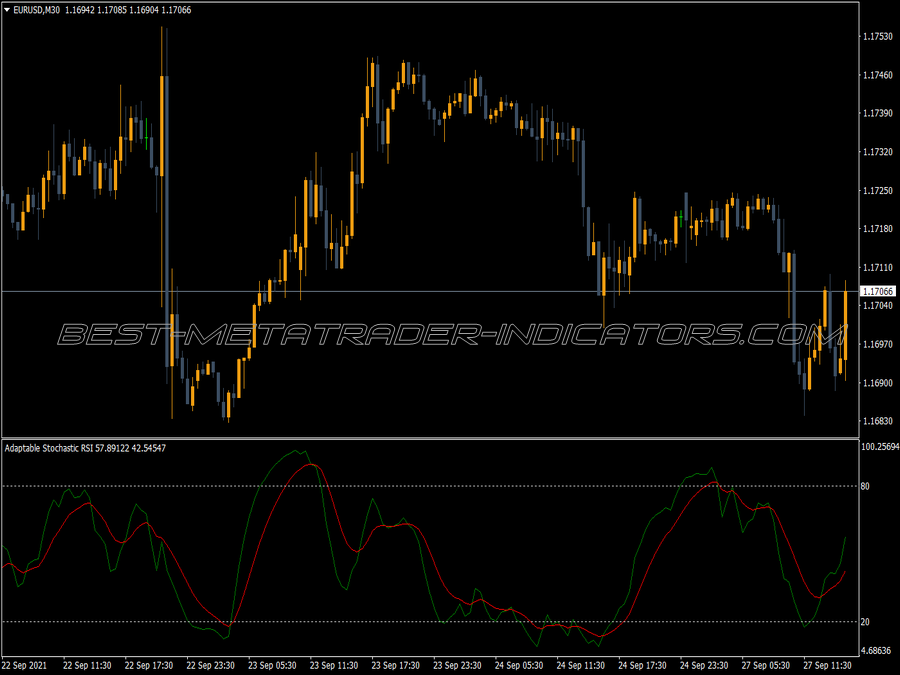Click price scale value 1.16830
The width and height of the screenshot is (900, 675).
click(x=878, y=421)
